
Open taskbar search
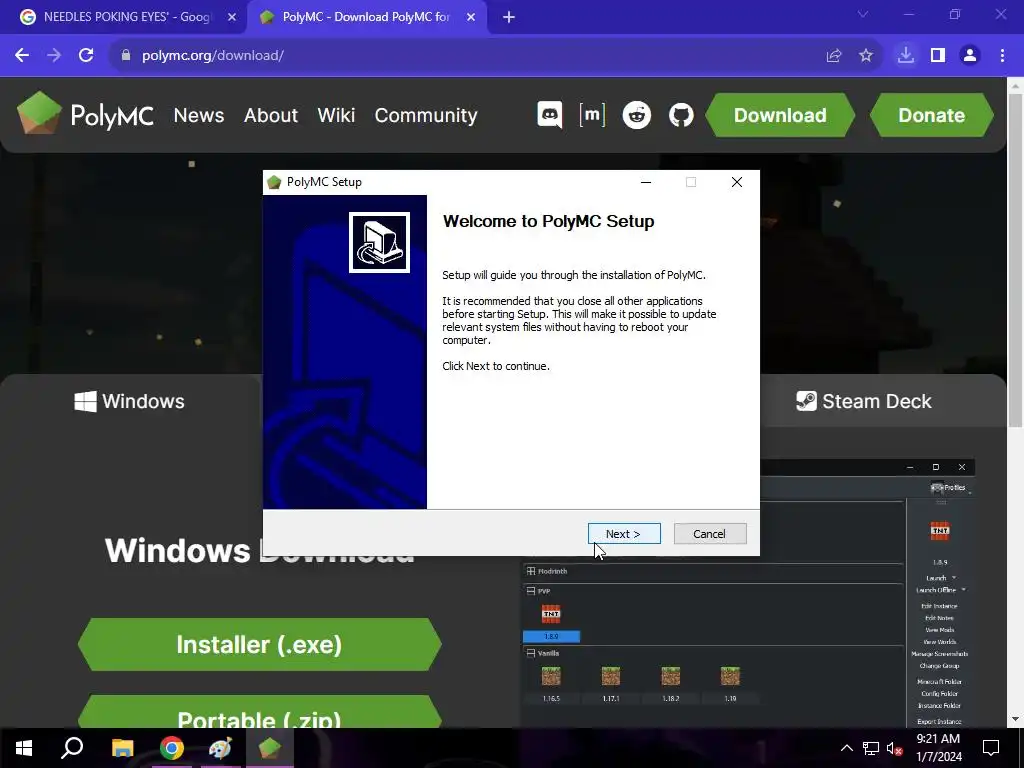(72, 748)
